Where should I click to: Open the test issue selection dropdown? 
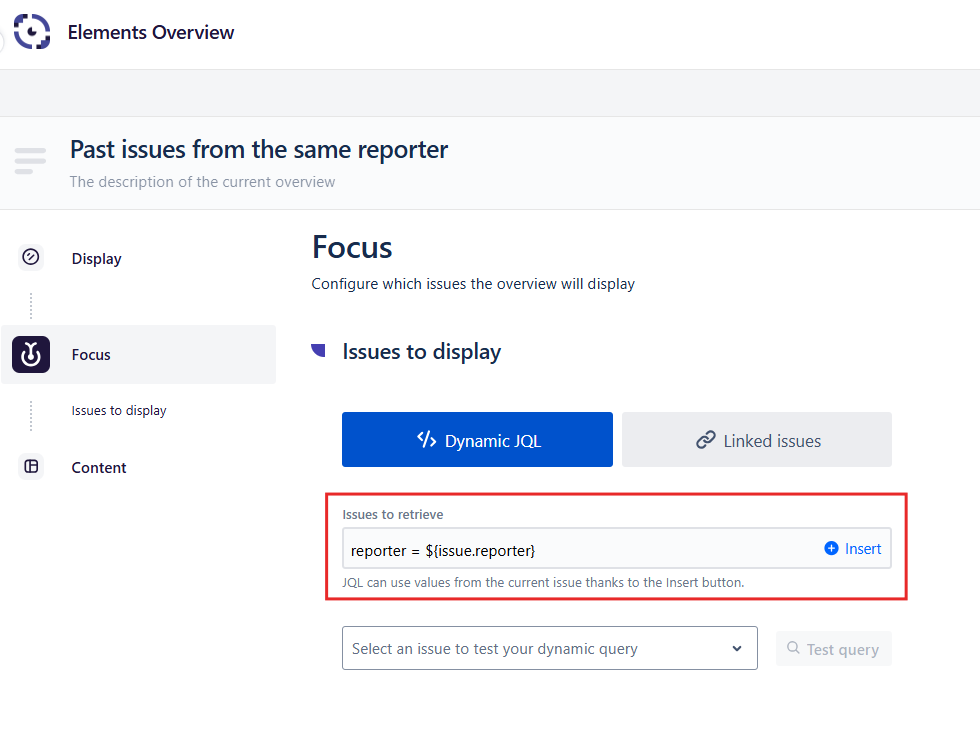[x=540, y=649]
